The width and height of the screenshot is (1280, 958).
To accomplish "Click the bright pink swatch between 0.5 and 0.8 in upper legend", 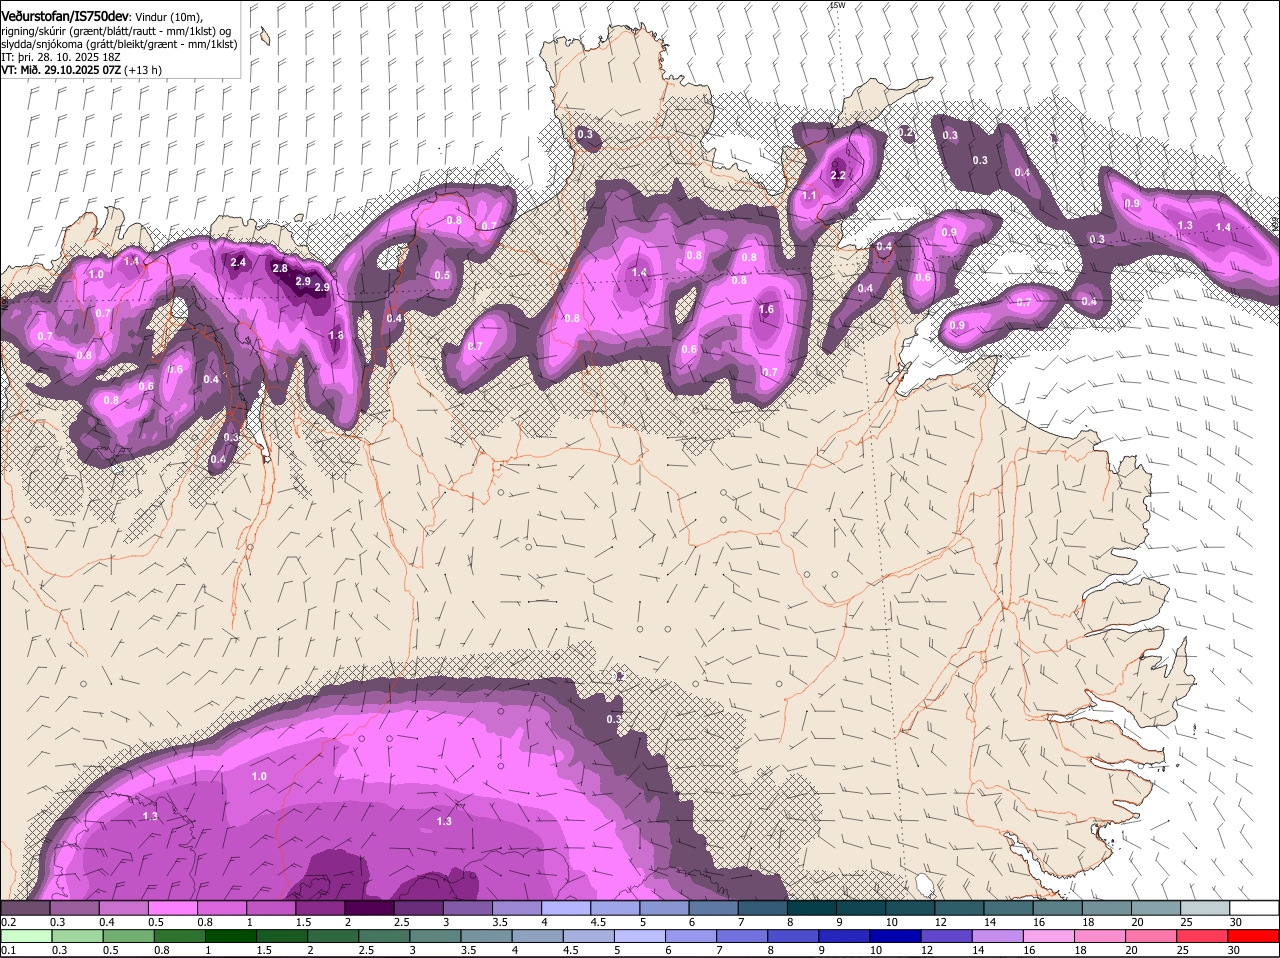I will [172, 908].
